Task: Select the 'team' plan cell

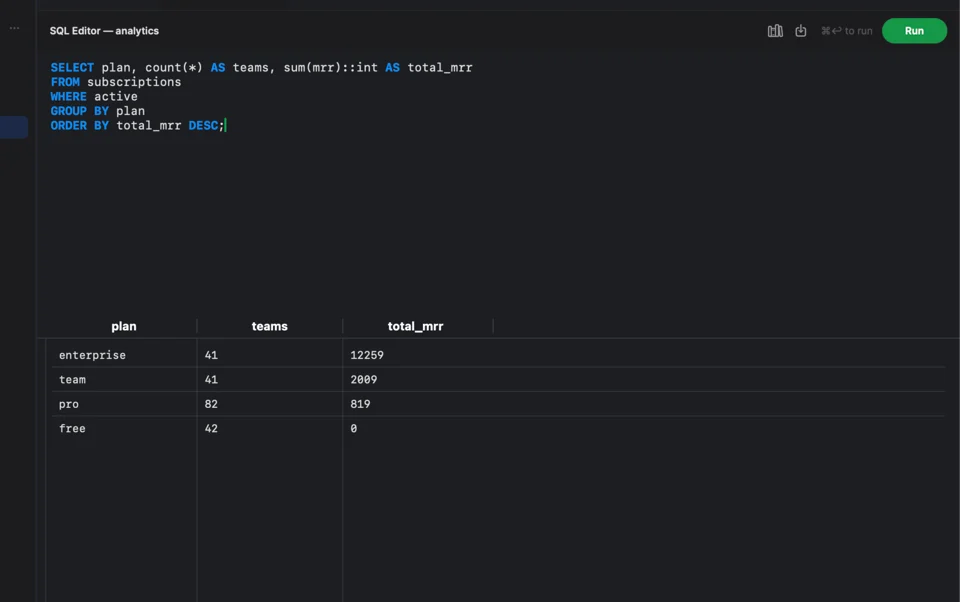Action: click(x=72, y=380)
